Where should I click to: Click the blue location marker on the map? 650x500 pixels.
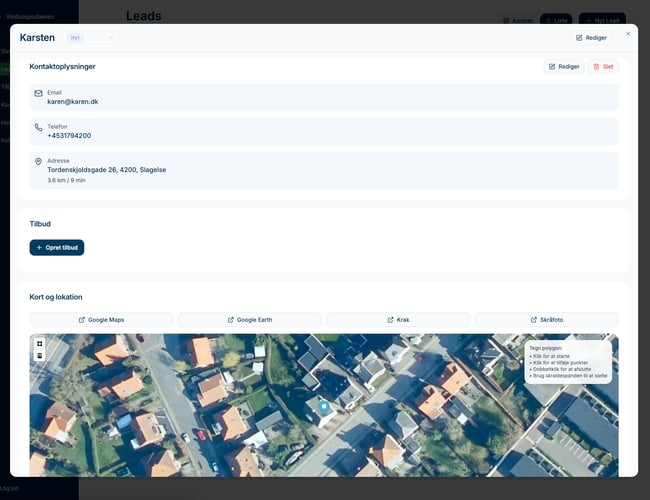(x=323, y=406)
